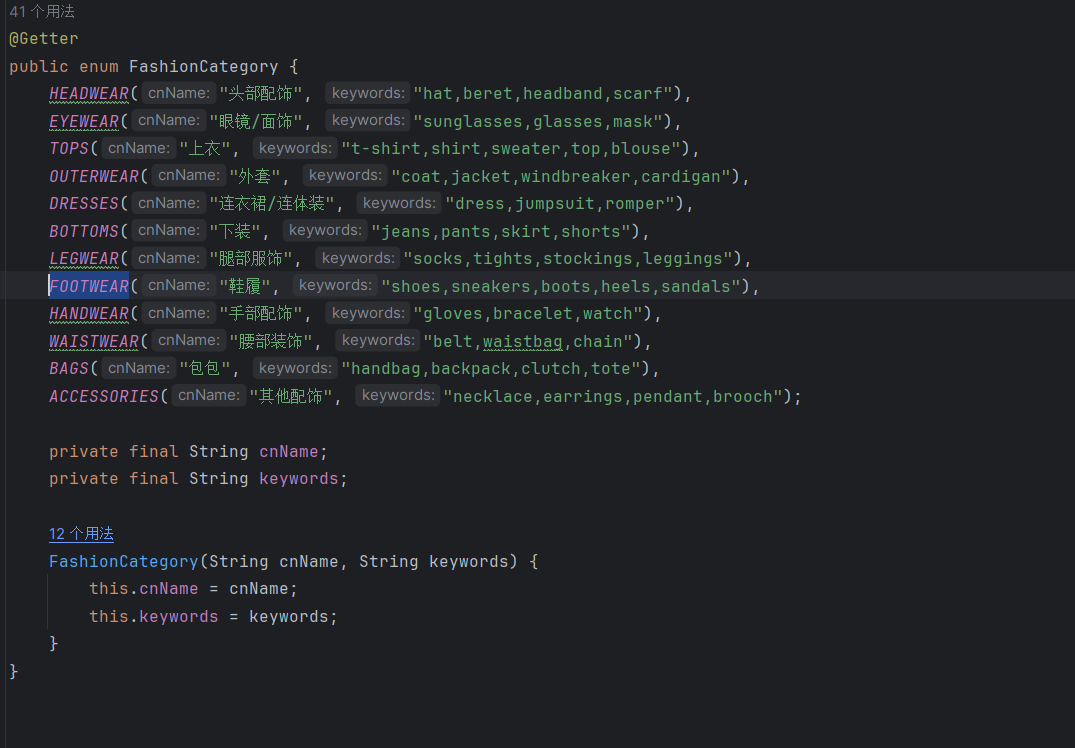Click the string "包包"
Image resolution: width=1075 pixels, height=748 pixels.
click(204, 368)
